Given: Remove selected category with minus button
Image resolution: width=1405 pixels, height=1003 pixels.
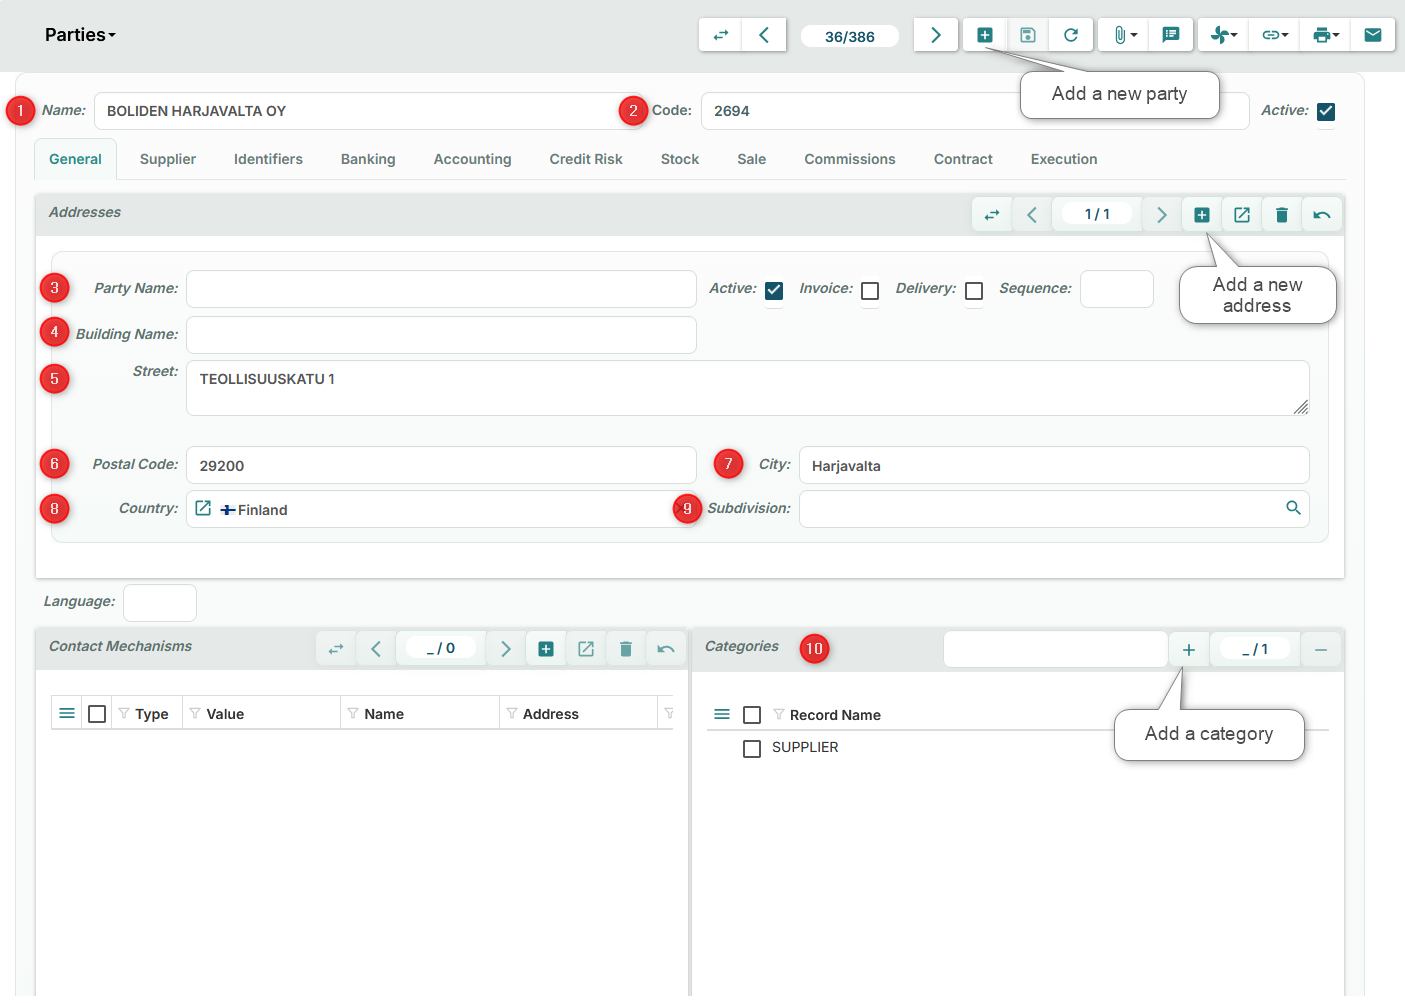Looking at the screenshot, I should tap(1321, 650).
